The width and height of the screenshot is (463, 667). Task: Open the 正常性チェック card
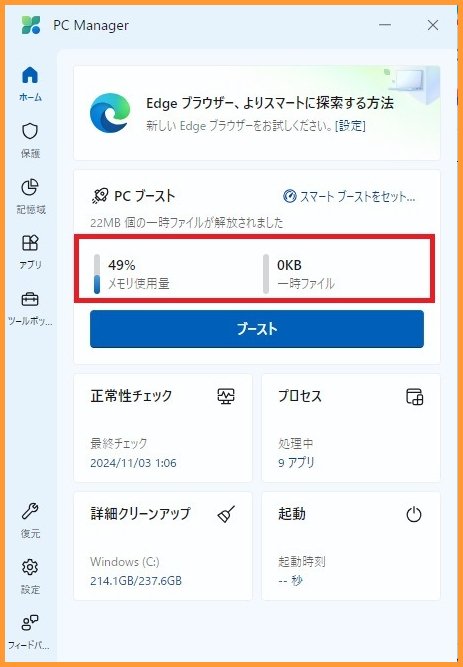pos(163,428)
